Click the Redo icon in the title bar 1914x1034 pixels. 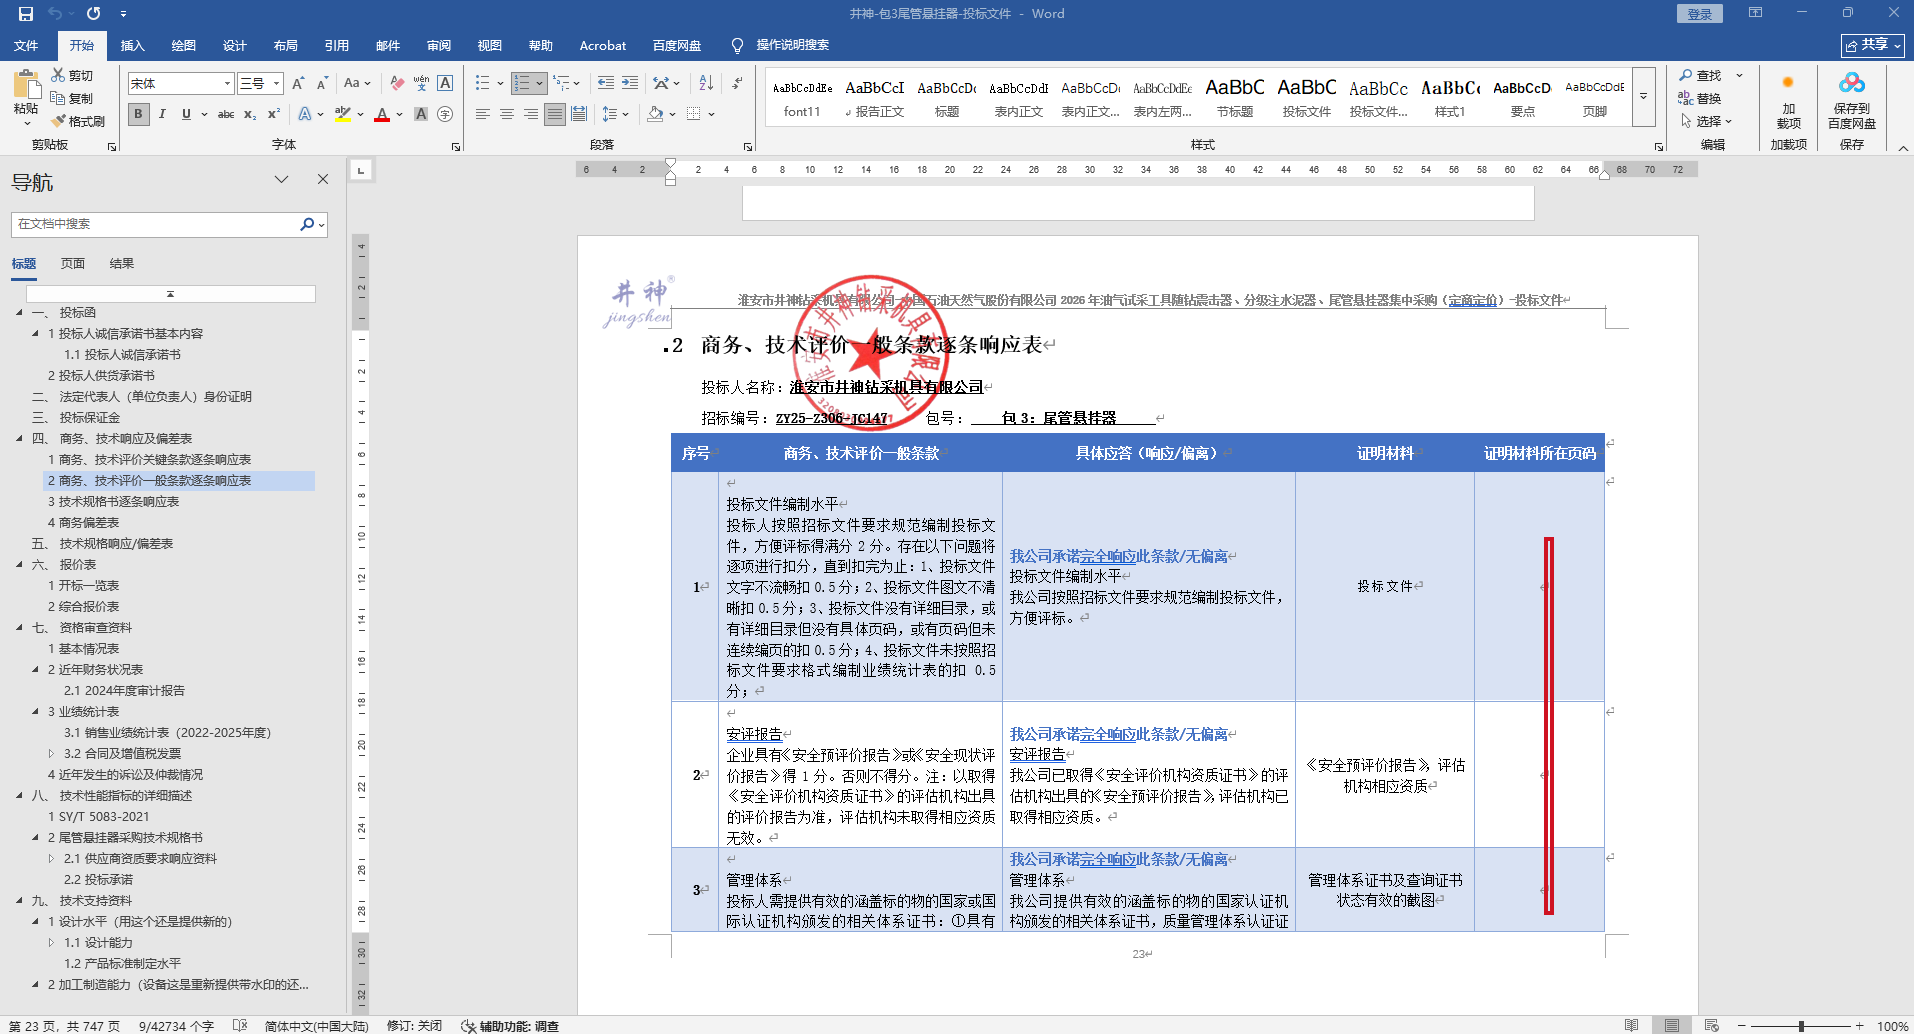tap(93, 13)
